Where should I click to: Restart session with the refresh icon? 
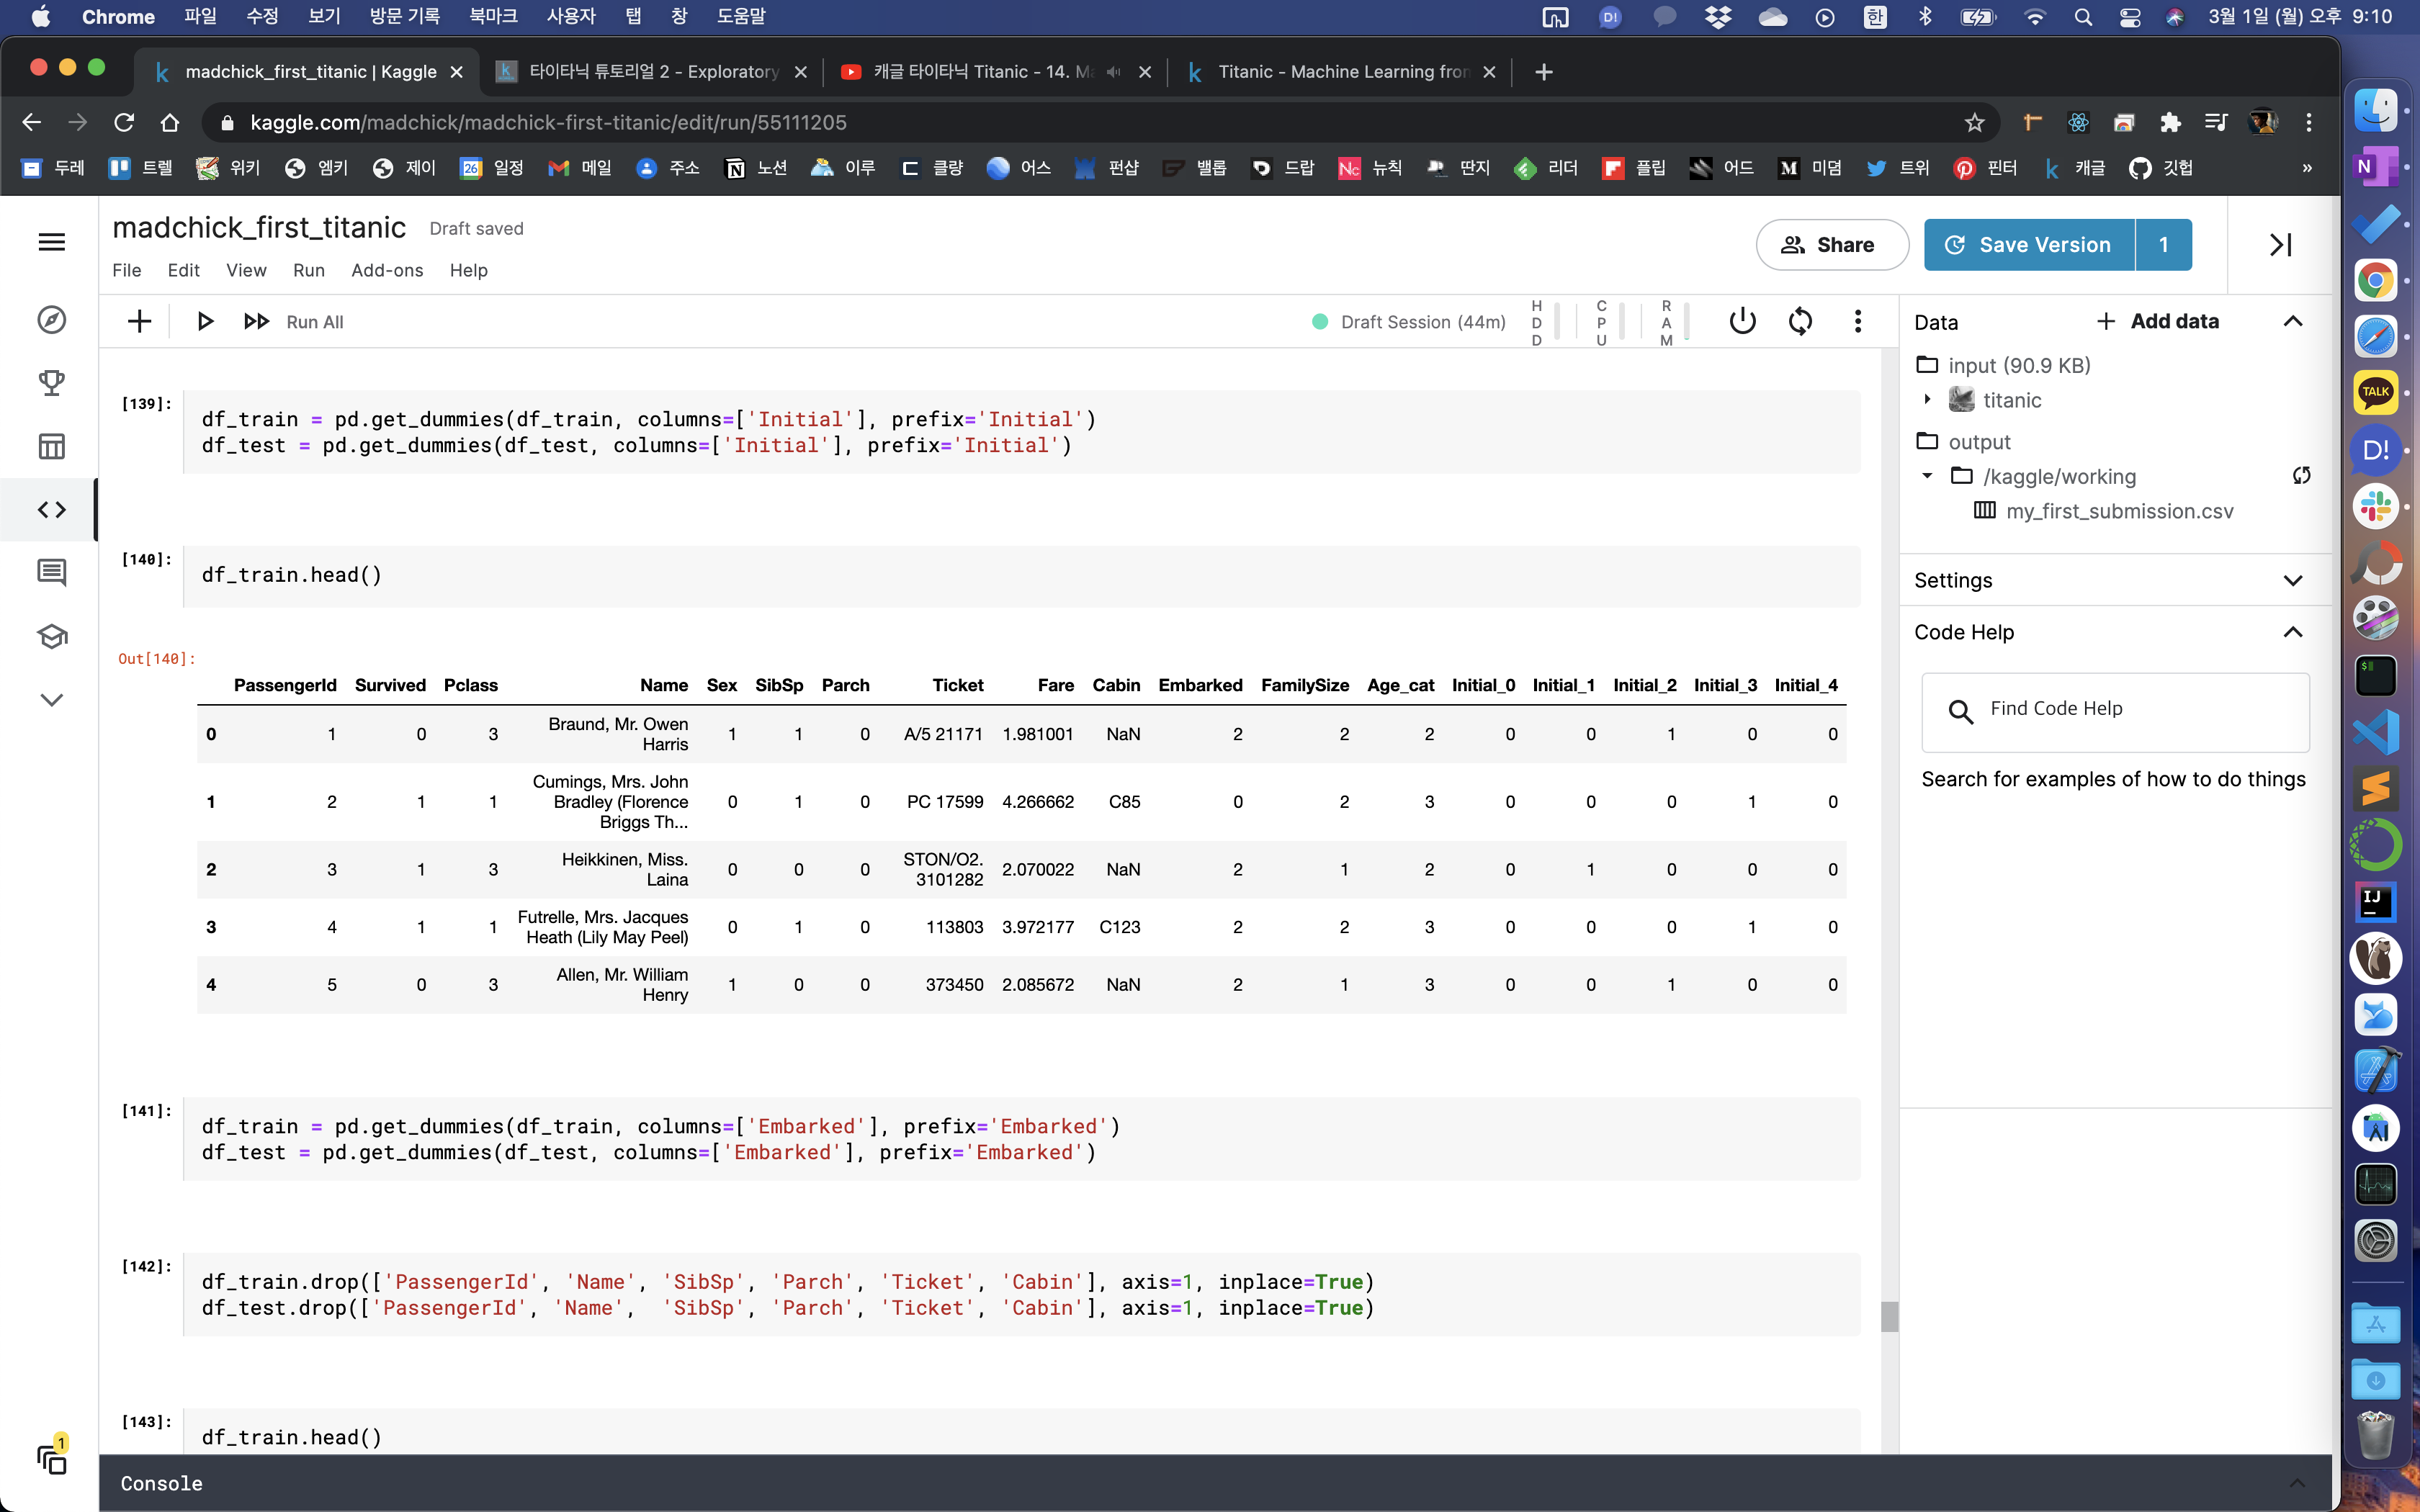coord(1800,321)
